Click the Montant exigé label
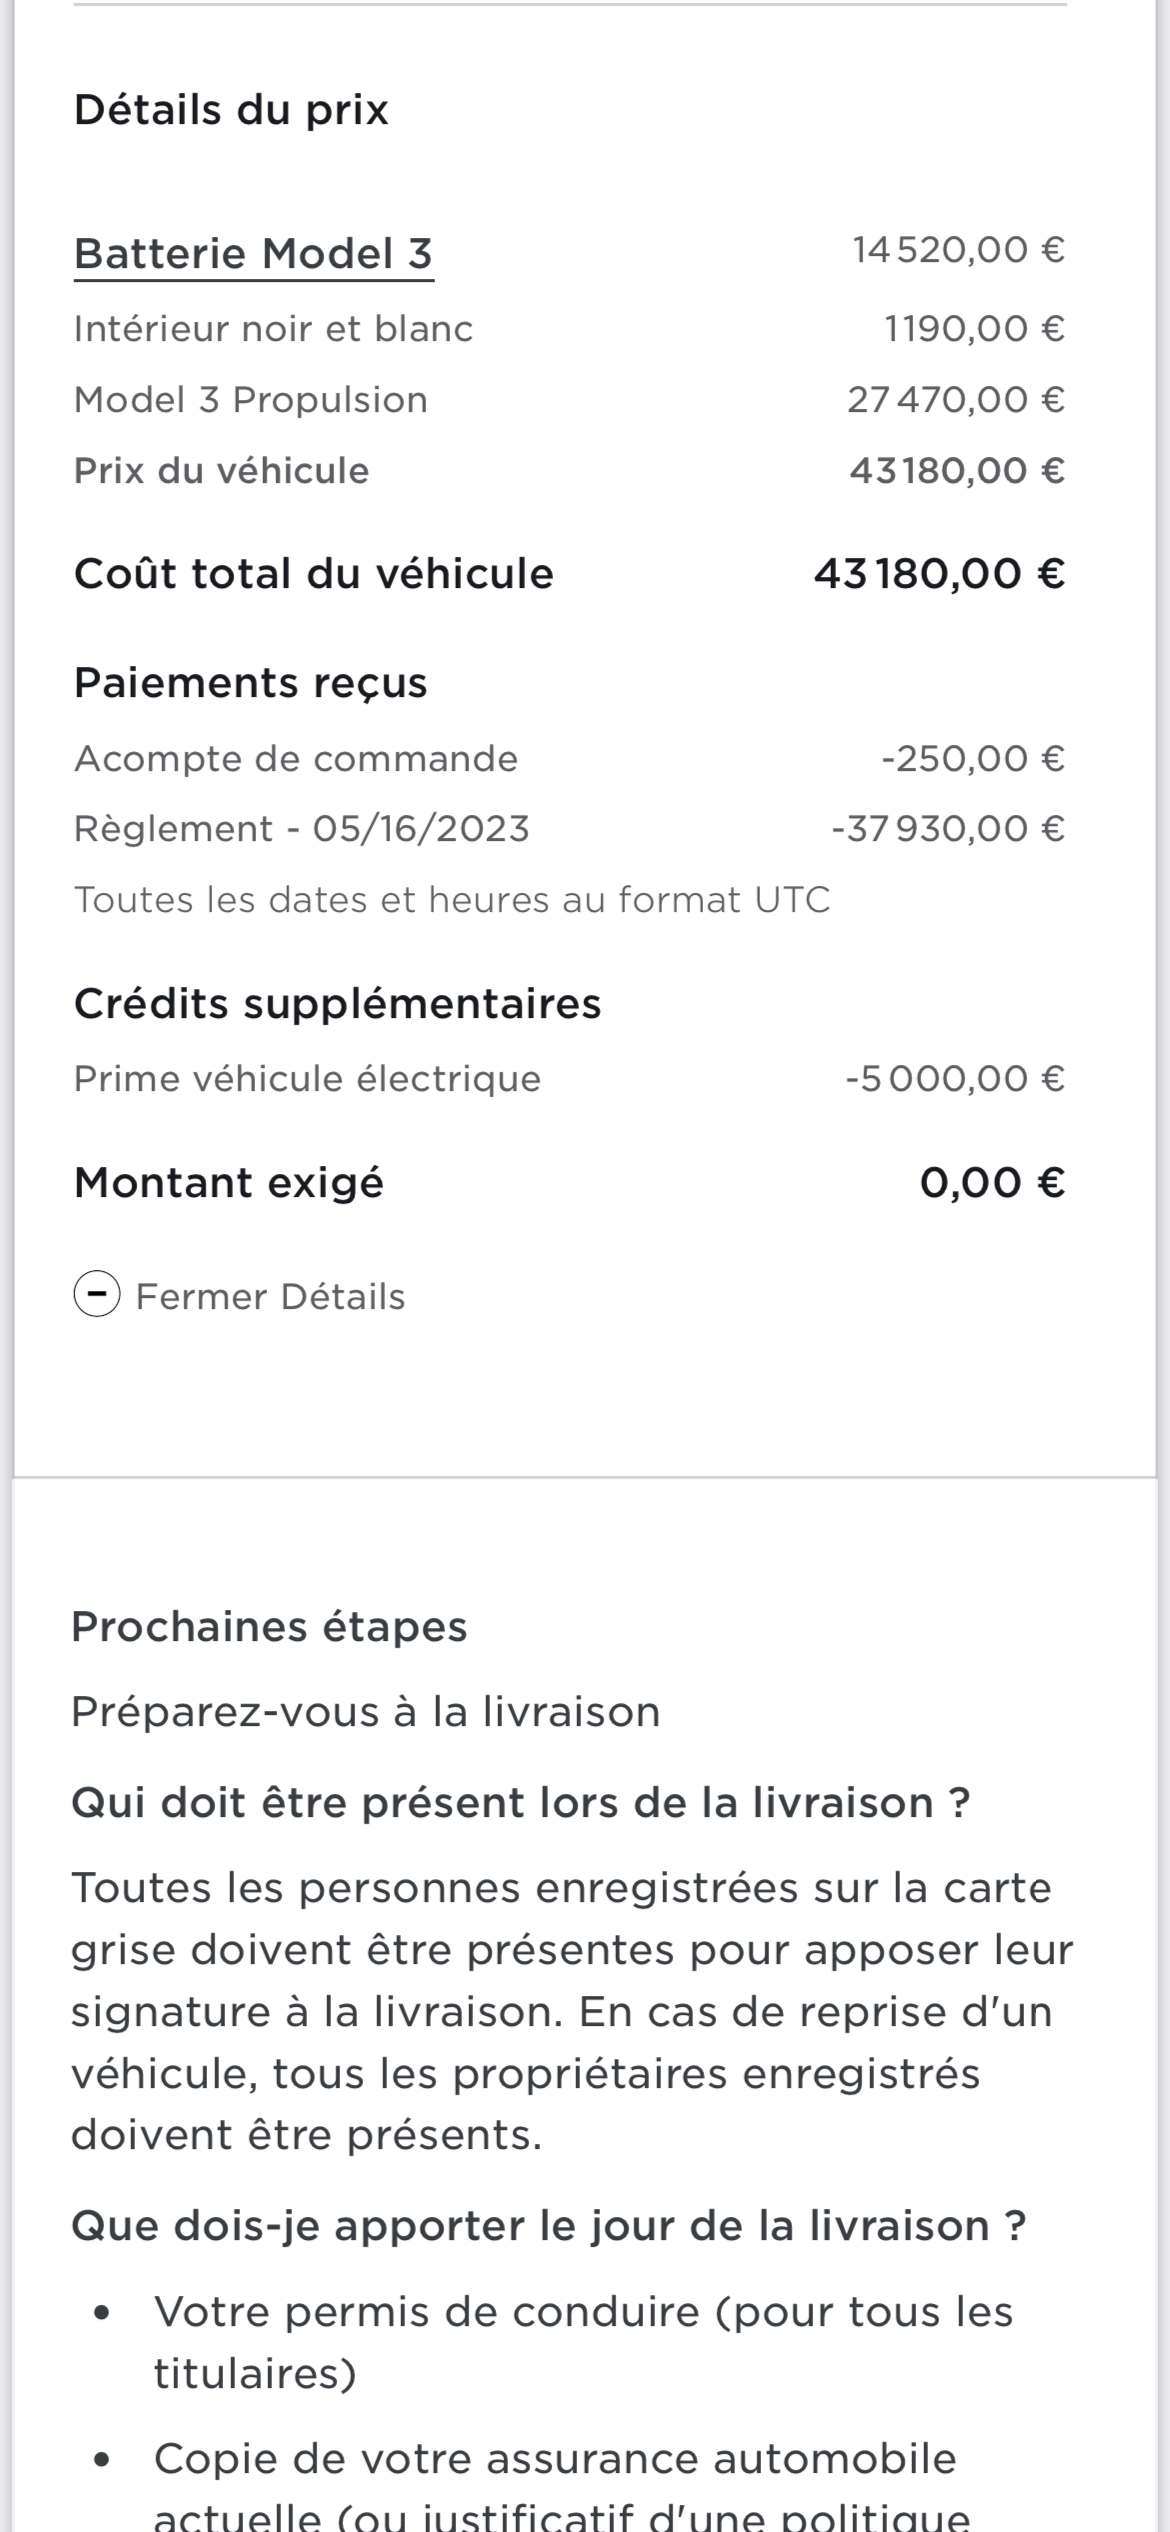Image resolution: width=1170 pixels, height=2532 pixels. click(229, 1183)
